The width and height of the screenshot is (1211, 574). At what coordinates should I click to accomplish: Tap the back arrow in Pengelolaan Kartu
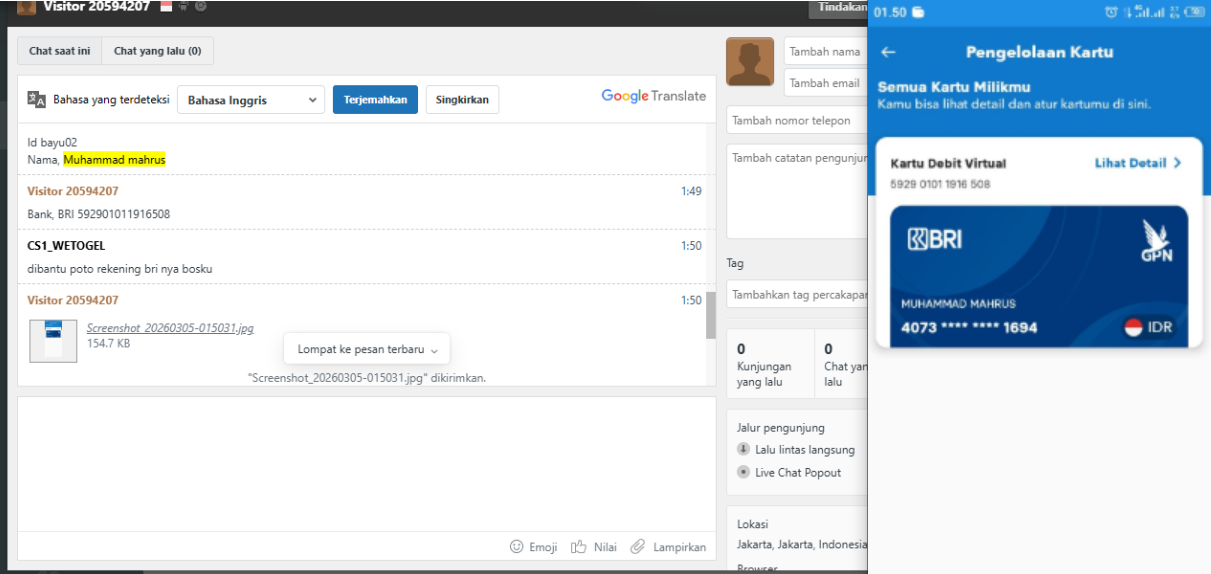(888, 52)
